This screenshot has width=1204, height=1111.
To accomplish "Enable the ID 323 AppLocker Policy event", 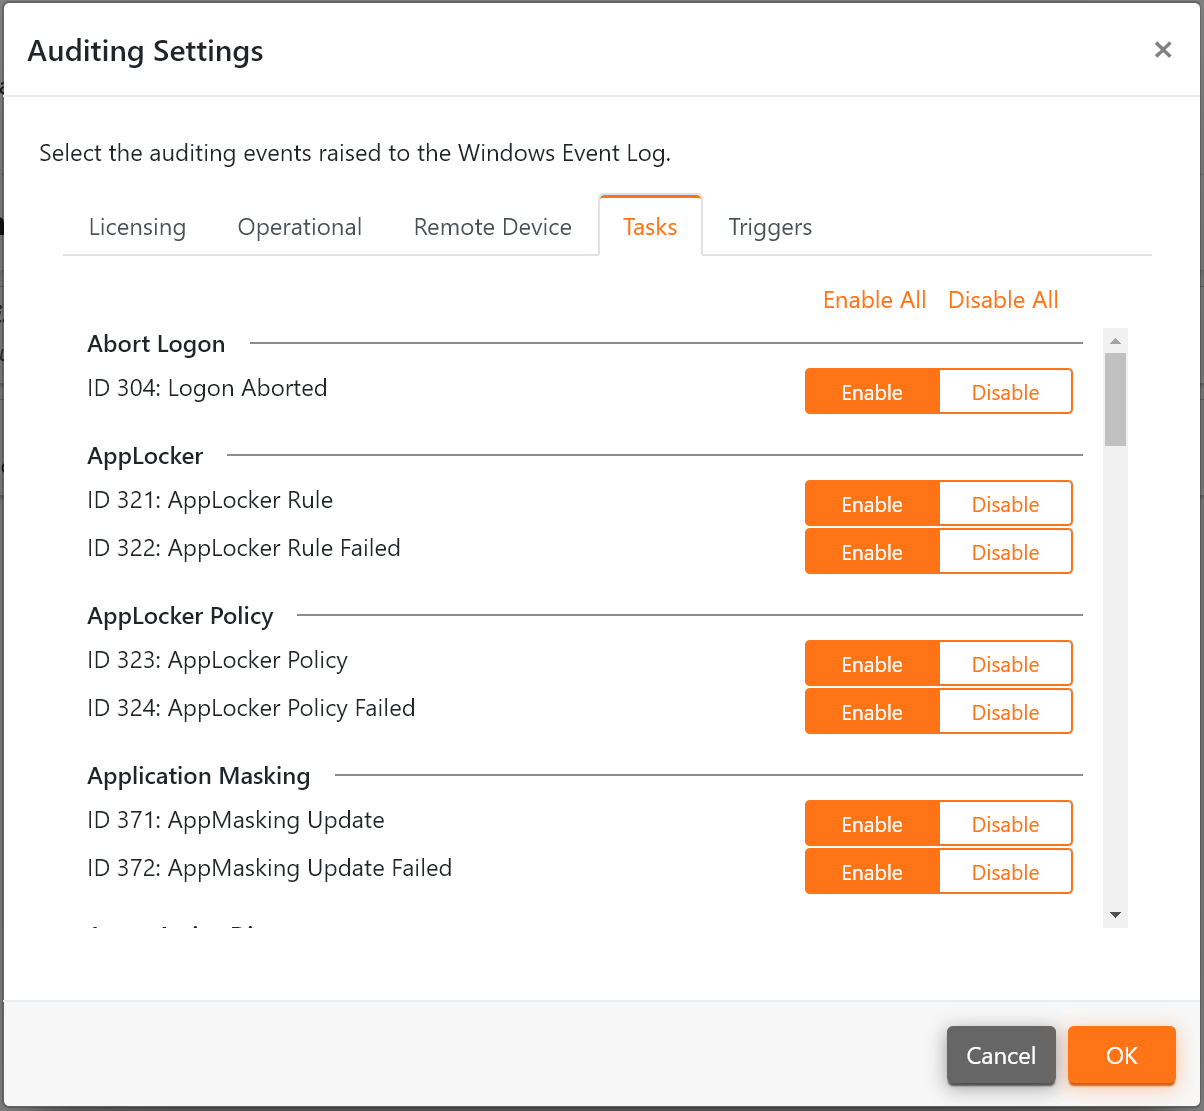I will 871,663.
